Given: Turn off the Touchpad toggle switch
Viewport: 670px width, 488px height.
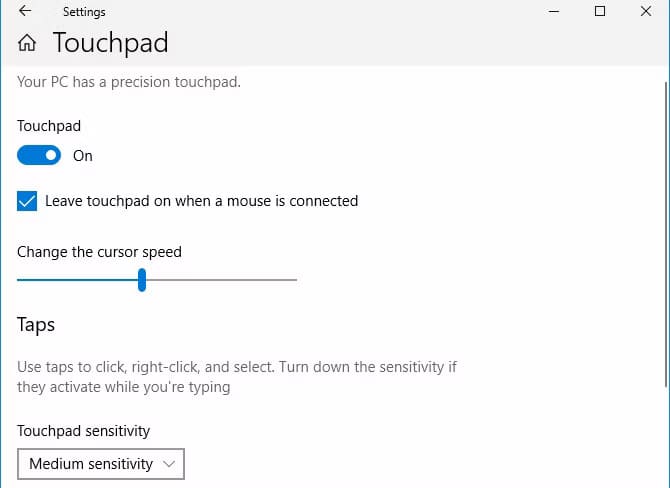Looking at the screenshot, I should (x=39, y=155).
